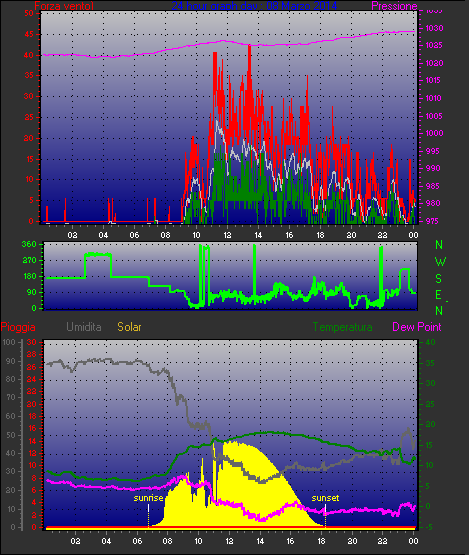Click the 40 value on temperature axis

(x=430, y=342)
